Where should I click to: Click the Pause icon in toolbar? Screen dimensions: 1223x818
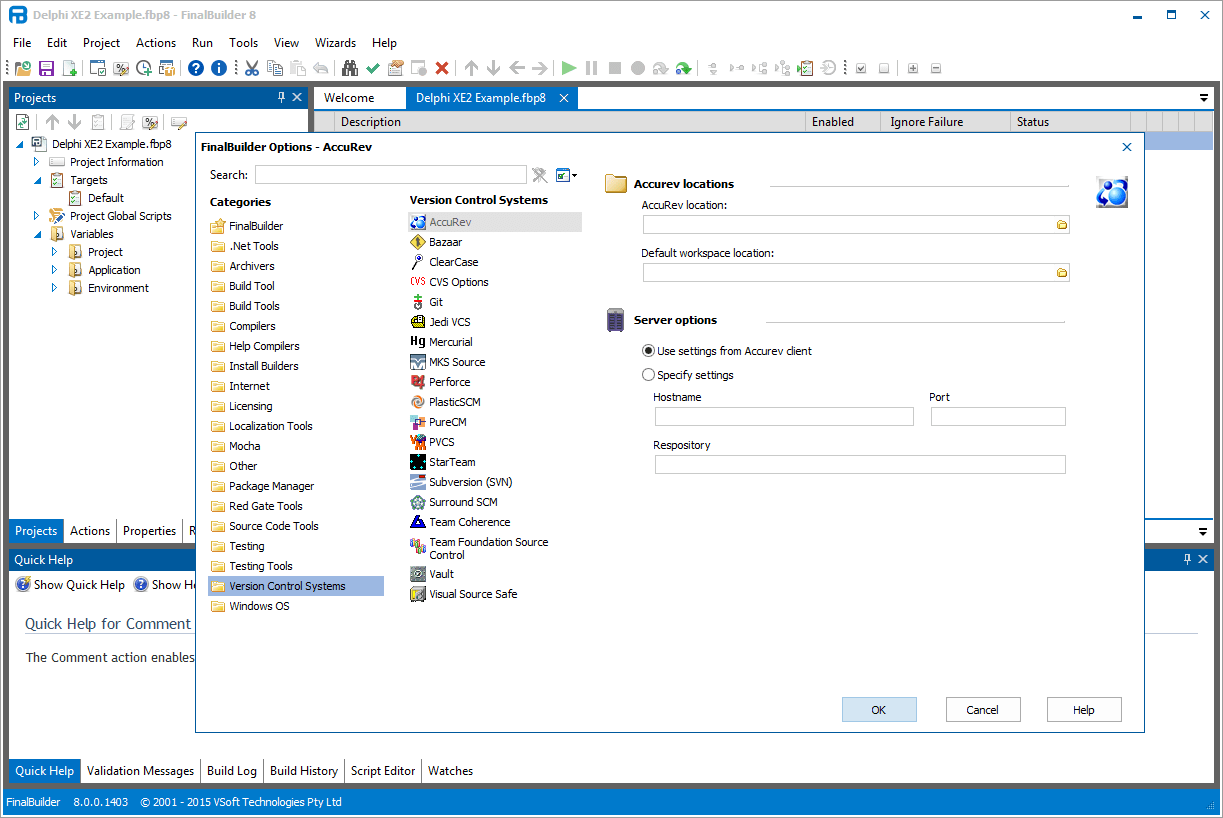[x=592, y=68]
